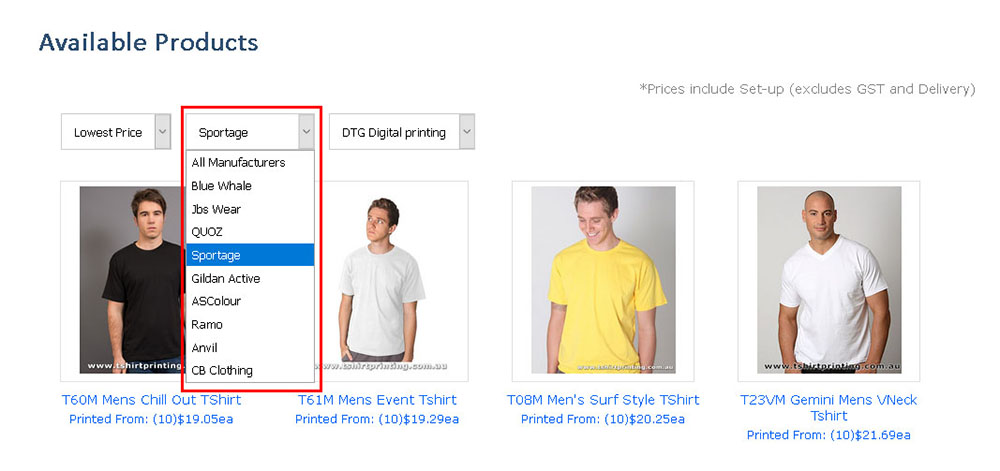View the grey Event Tshirt product photo
This screenshot has height=471, width=1000.
pos(381,280)
